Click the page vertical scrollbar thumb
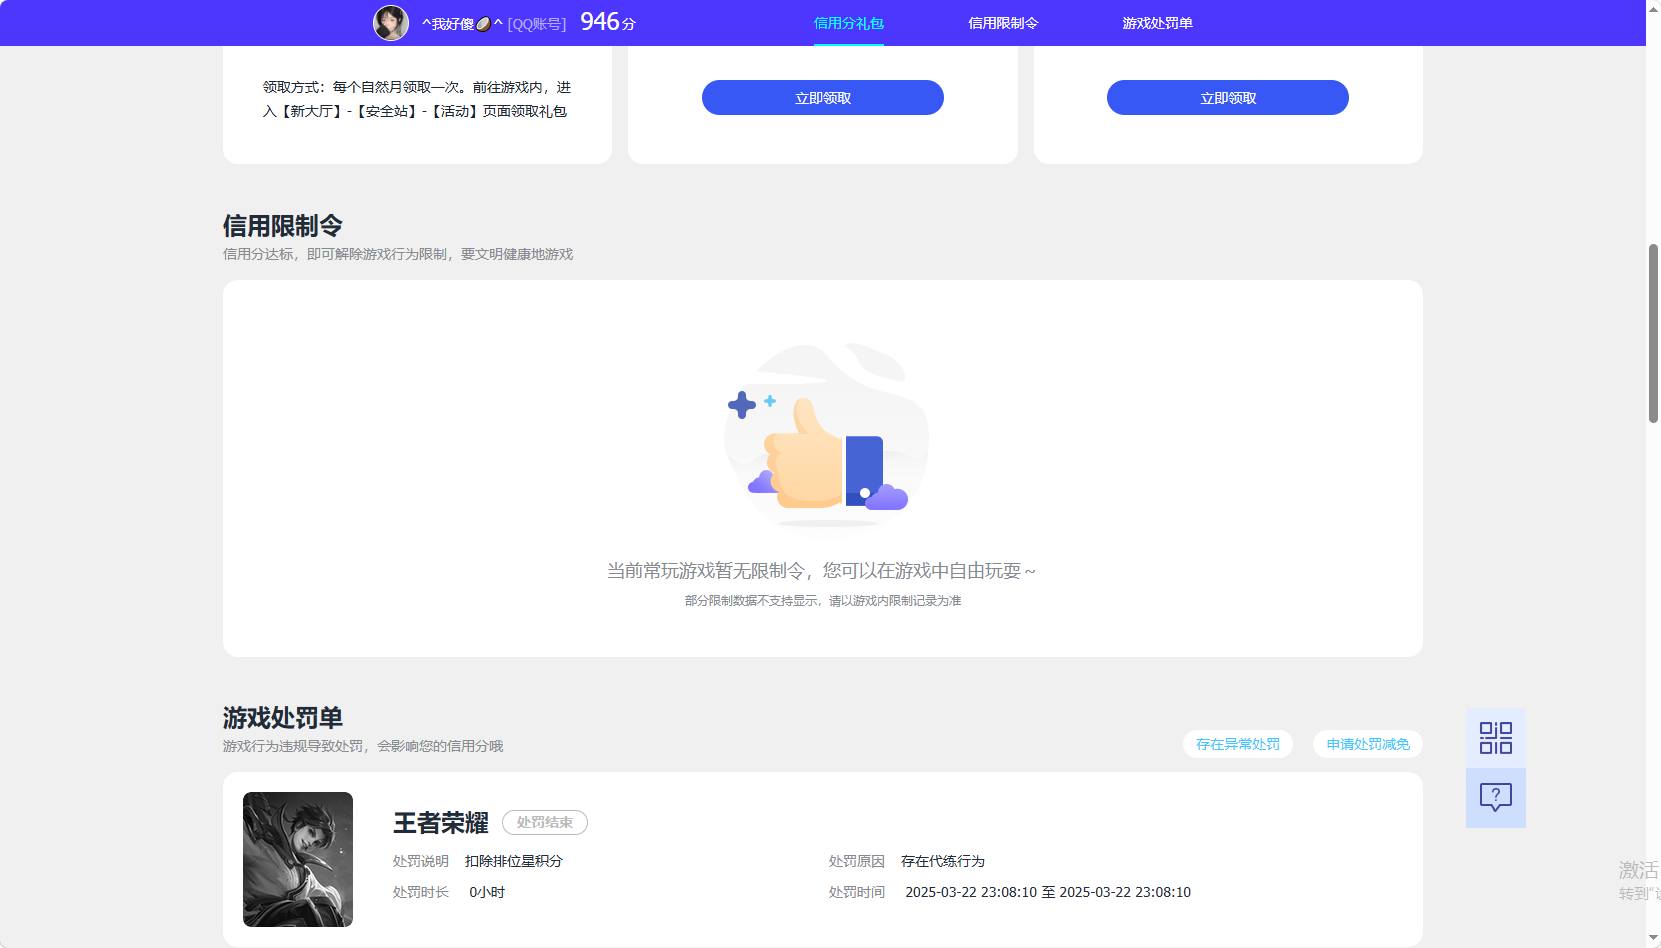The height and width of the screenshot is (948, 1661). point(1653,333)
